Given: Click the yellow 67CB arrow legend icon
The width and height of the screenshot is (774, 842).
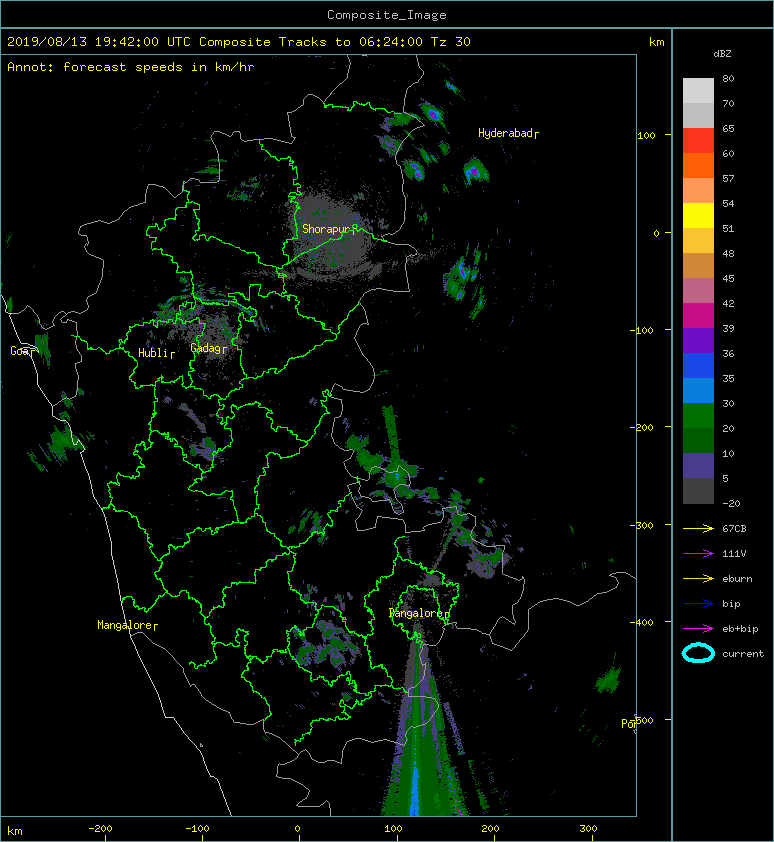Looking at the screenshot, I should point(698,528).
